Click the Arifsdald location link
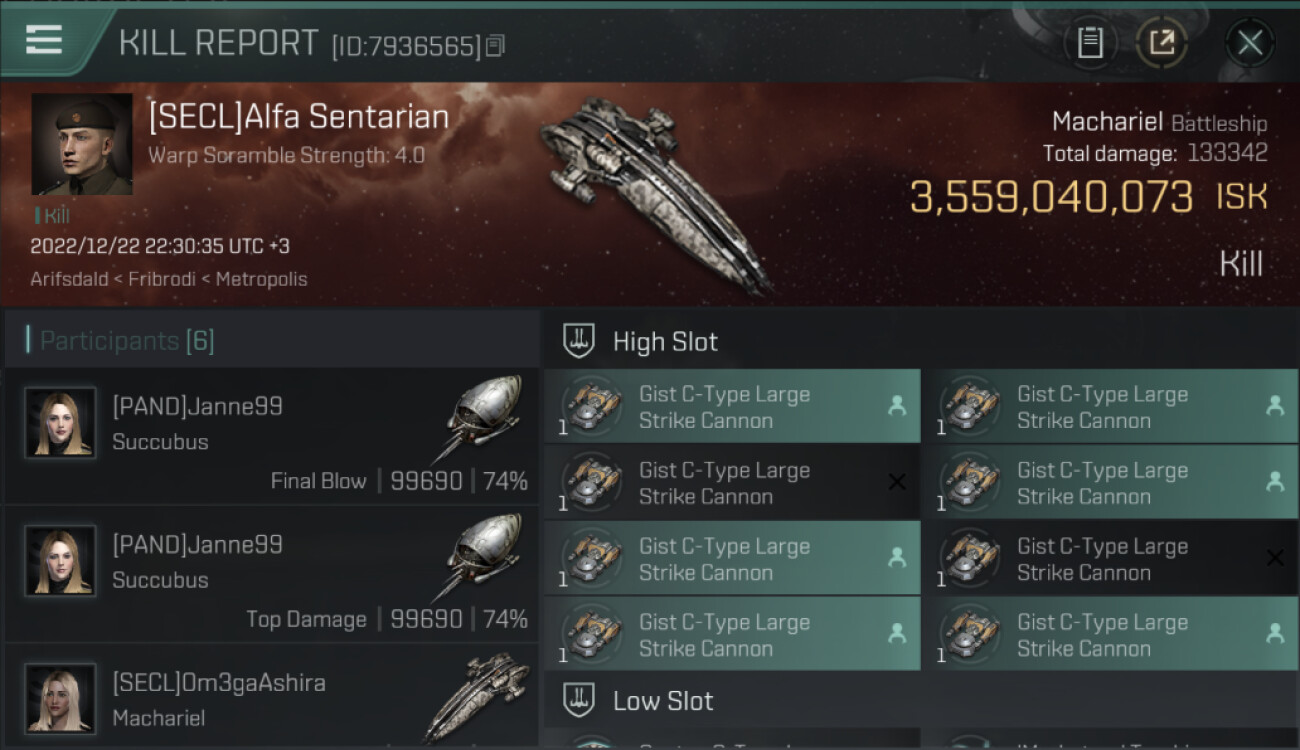Image resolution: width=1300 pixels, height=750 pixels. (x=68, y=279)
